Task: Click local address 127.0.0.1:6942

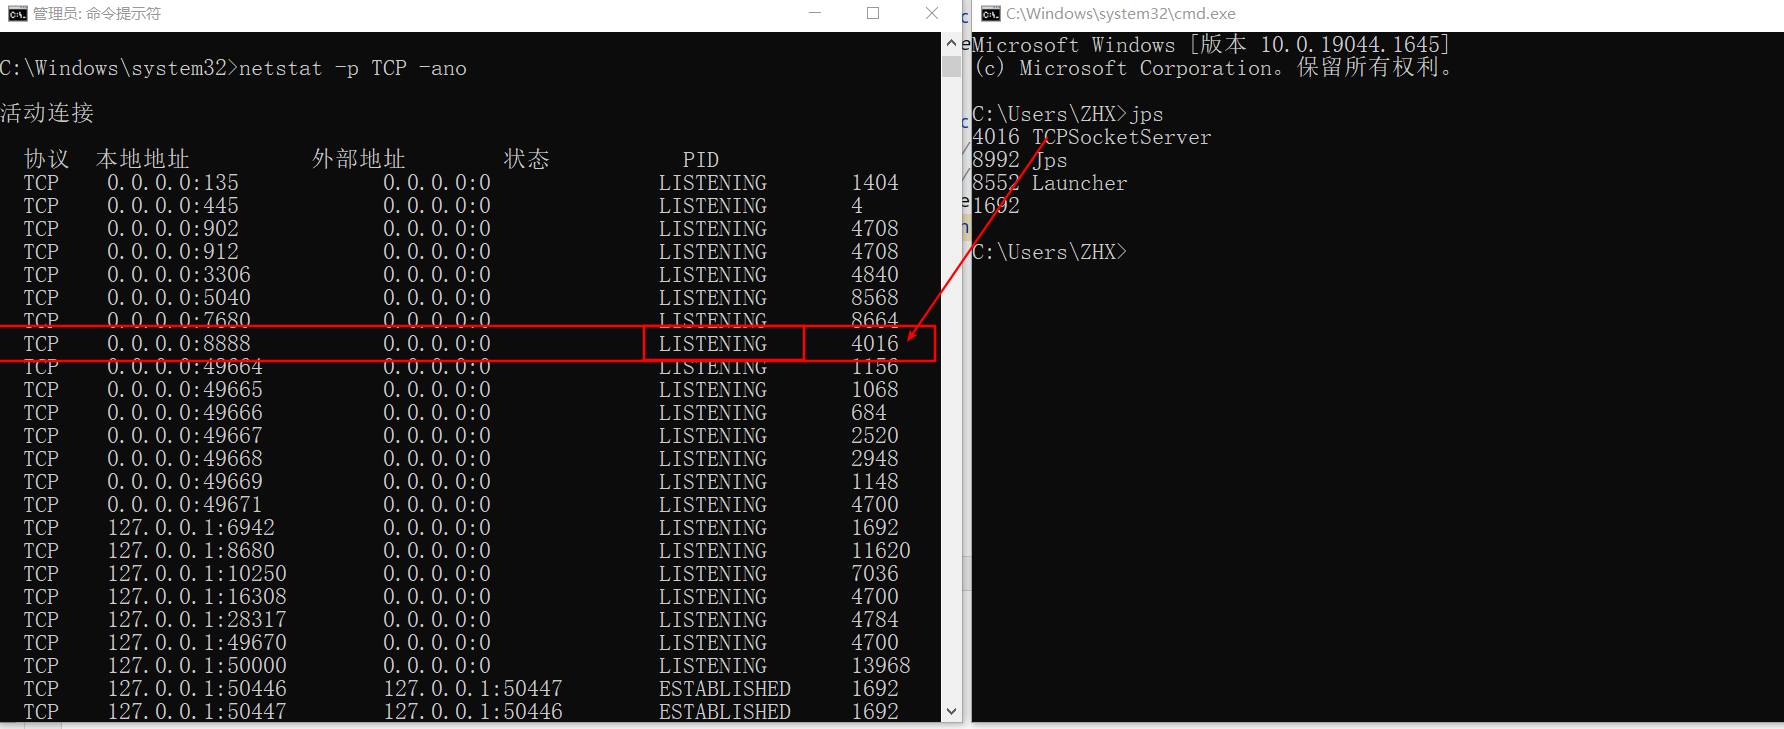Action: click(x=191, y=528)
